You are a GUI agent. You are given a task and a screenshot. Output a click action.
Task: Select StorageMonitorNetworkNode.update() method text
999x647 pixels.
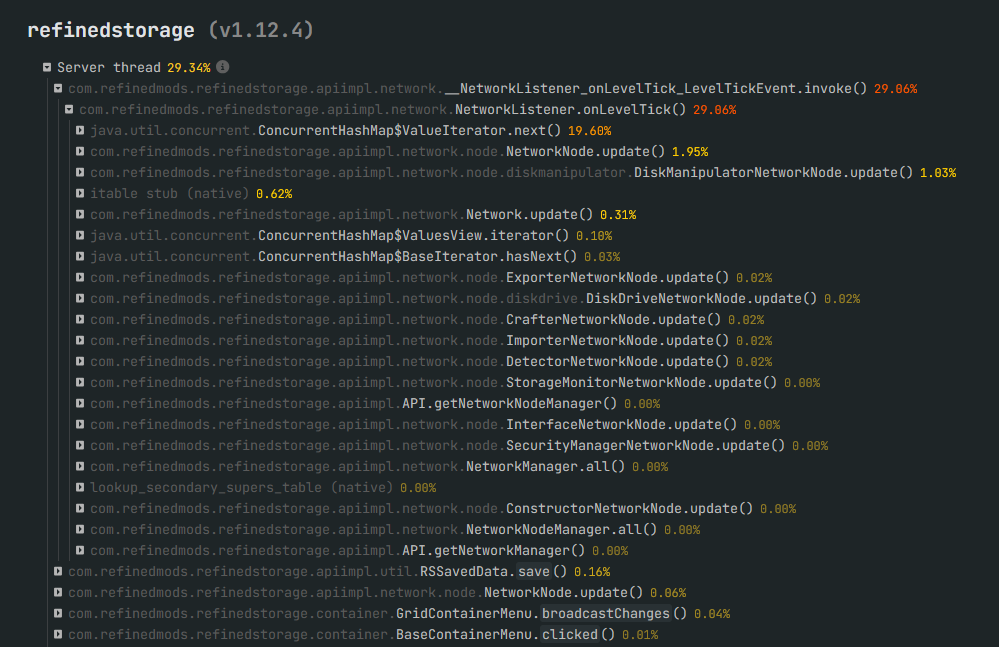642,383
